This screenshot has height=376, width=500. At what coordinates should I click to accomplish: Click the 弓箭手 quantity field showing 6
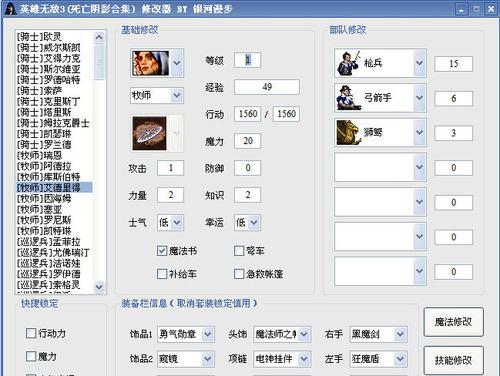click(x=453, y=98)
